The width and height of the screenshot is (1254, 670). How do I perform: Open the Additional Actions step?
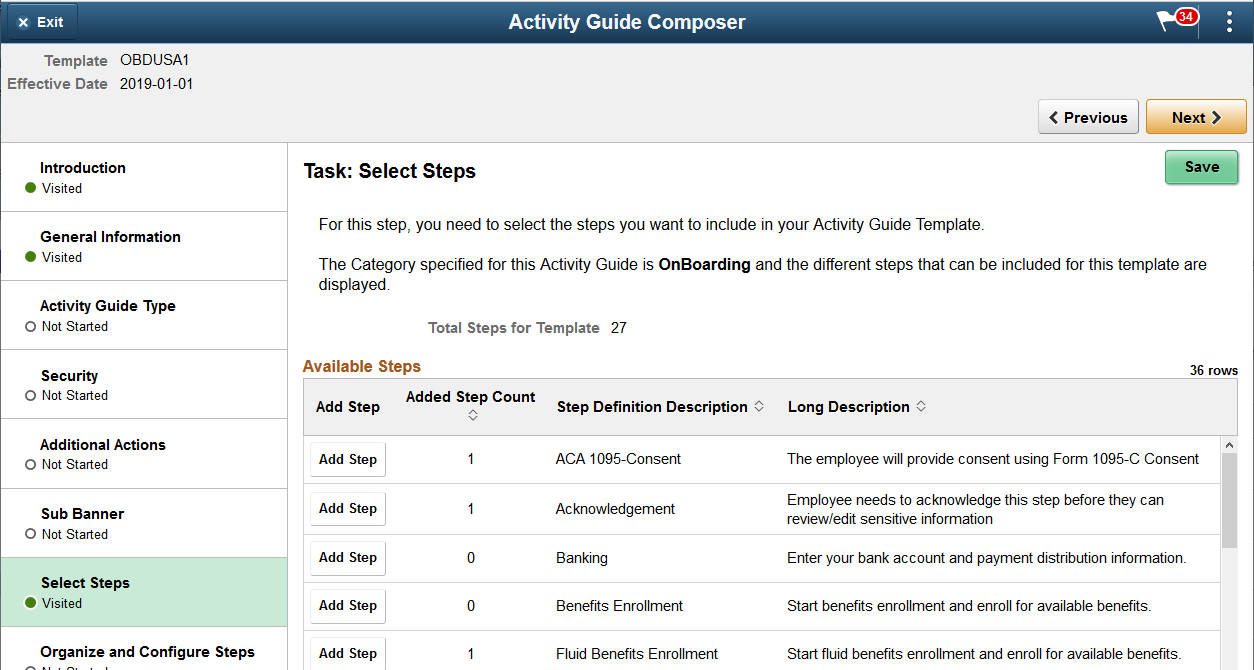tap(102, 445)
